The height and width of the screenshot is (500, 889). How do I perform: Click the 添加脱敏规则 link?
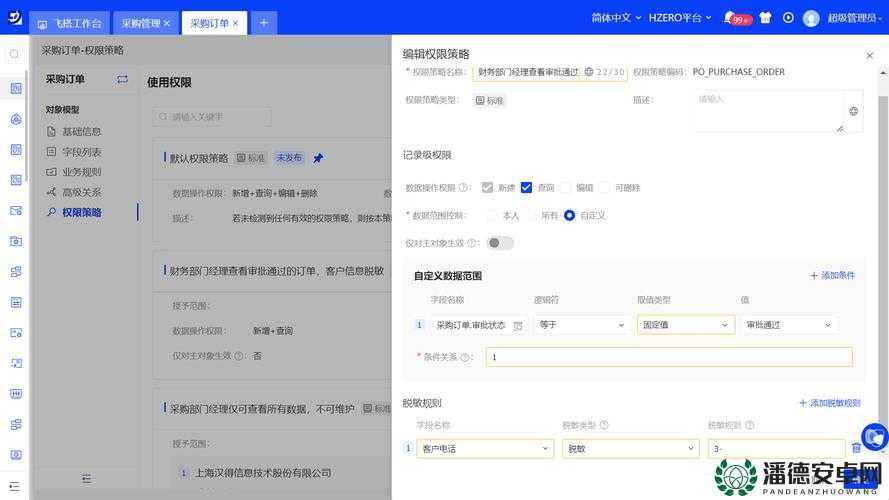point(829,403)
